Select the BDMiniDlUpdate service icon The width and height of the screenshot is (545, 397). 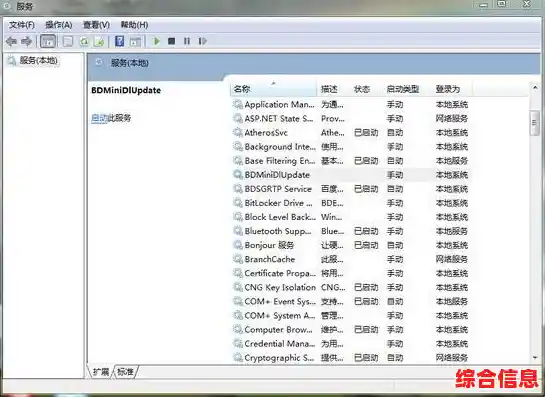coord(238,175)
